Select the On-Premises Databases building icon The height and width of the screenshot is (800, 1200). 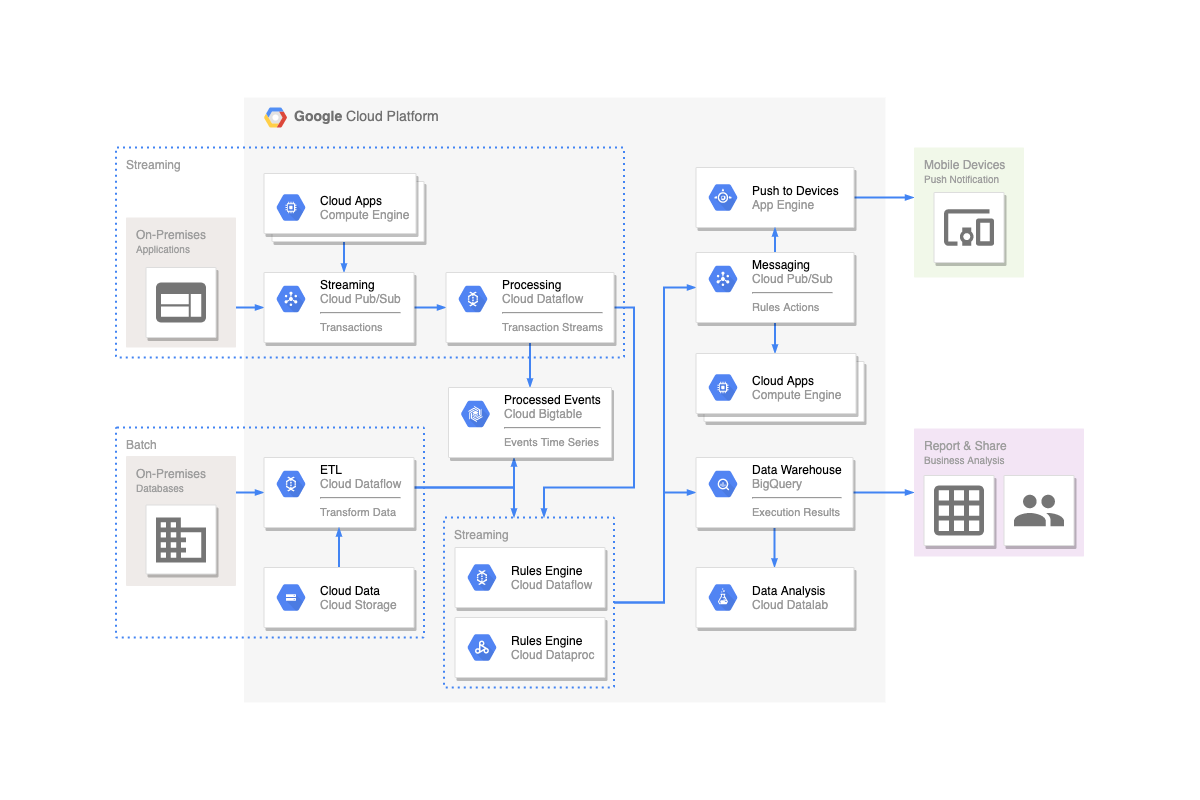(181, 540)
